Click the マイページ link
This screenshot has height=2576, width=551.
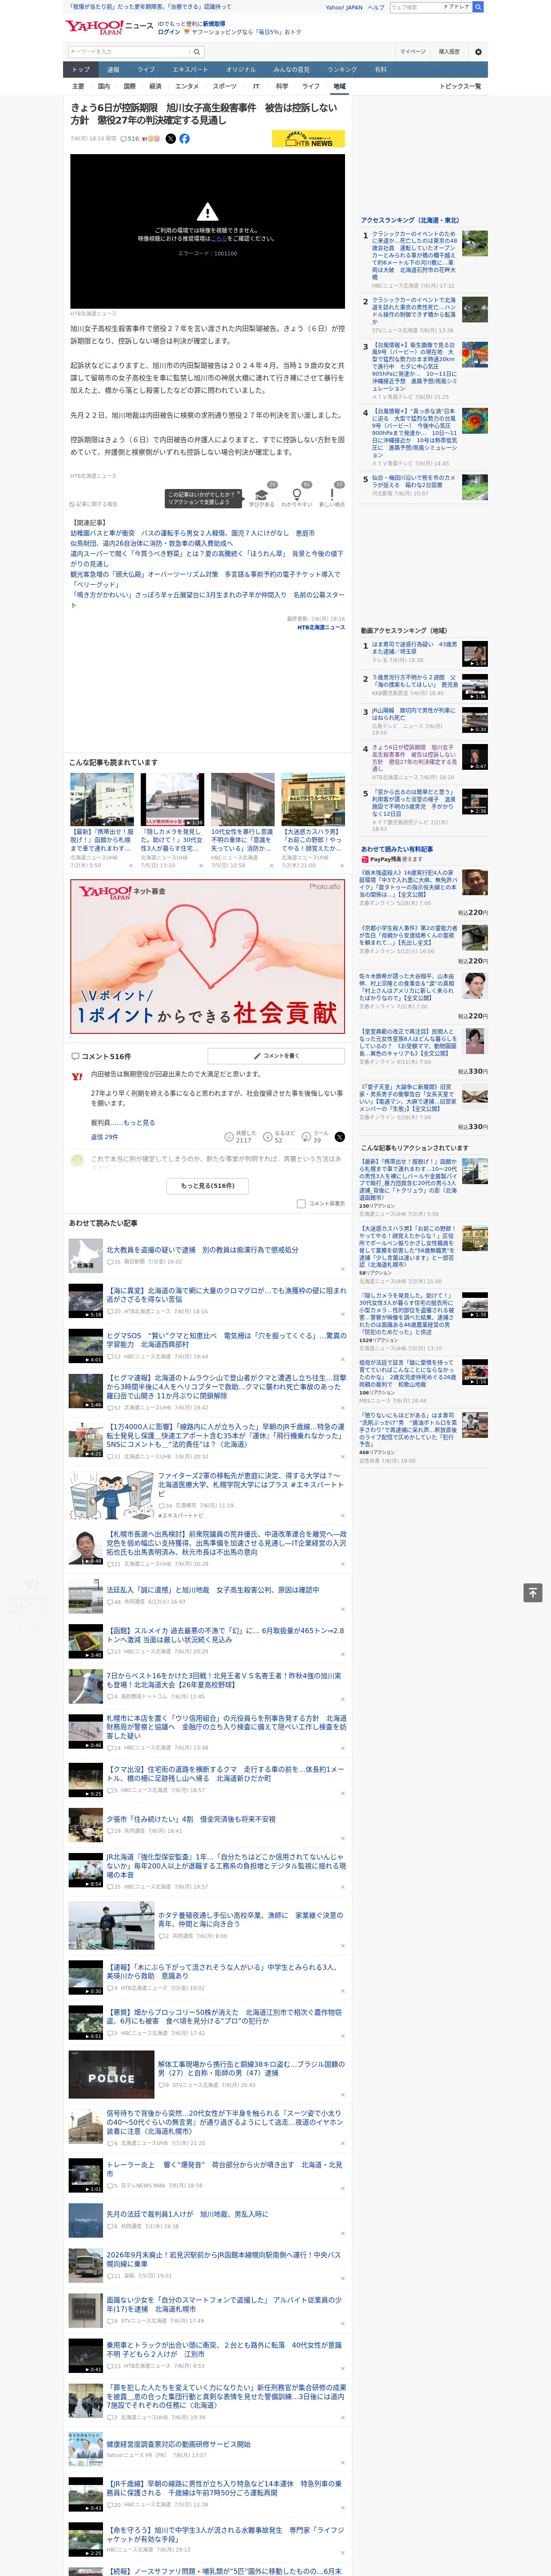click(x=413, y=51)
